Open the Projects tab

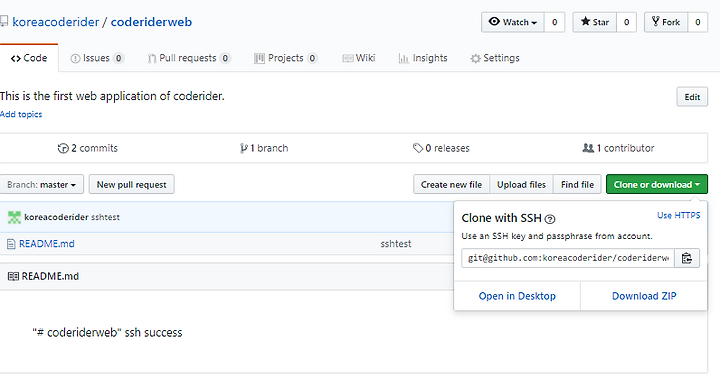[x=286, y=58]
